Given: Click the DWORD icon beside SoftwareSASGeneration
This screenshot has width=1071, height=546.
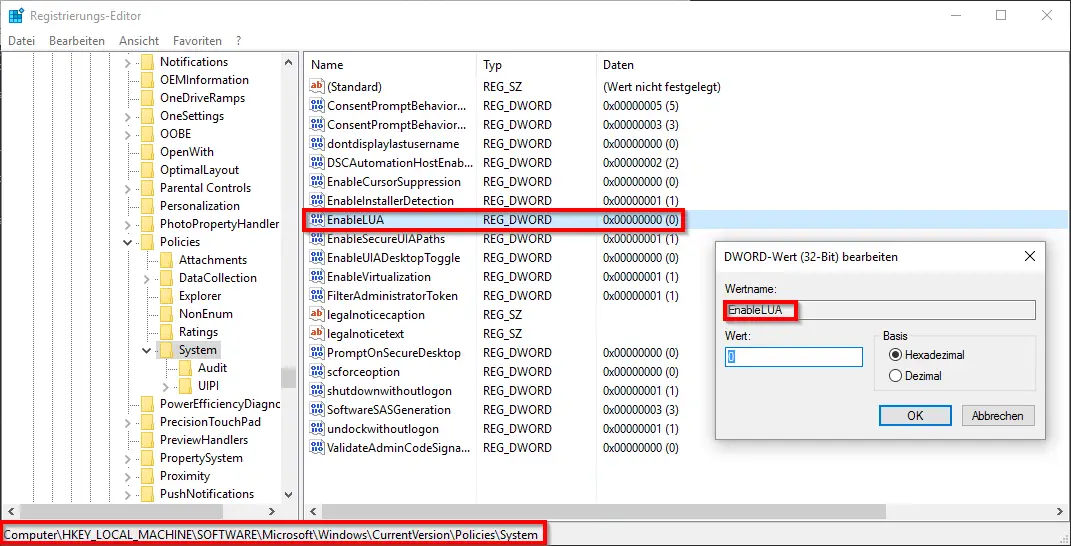Looking at the screenshot, I should [316, 410].
